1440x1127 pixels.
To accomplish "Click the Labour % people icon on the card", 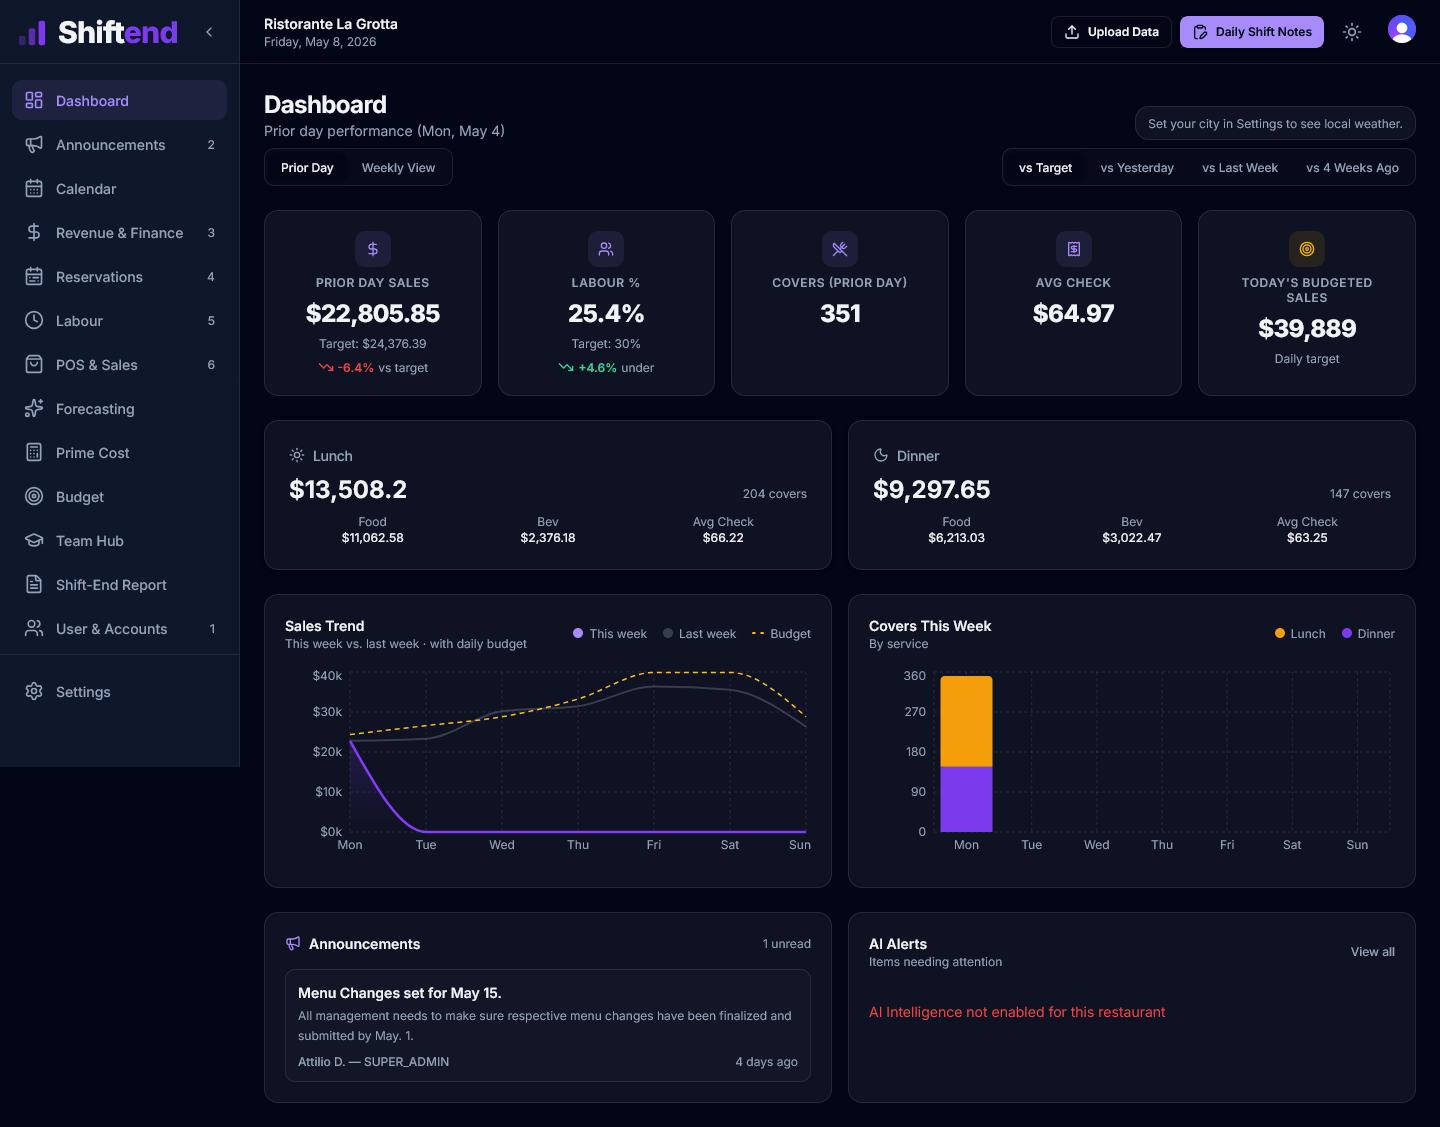I will click(x=606, y=249).
